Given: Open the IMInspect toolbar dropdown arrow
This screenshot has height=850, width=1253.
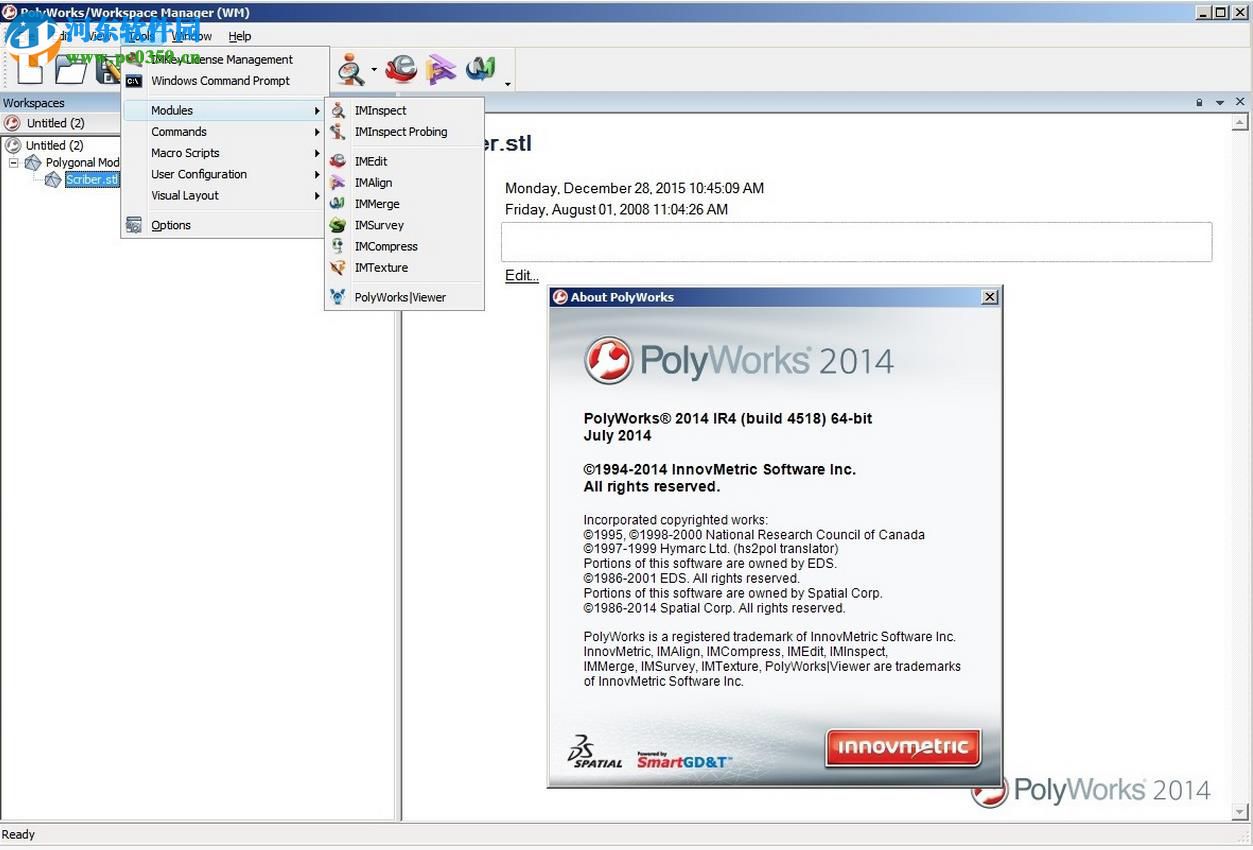Looking at the screenshot, I should 373,70.
